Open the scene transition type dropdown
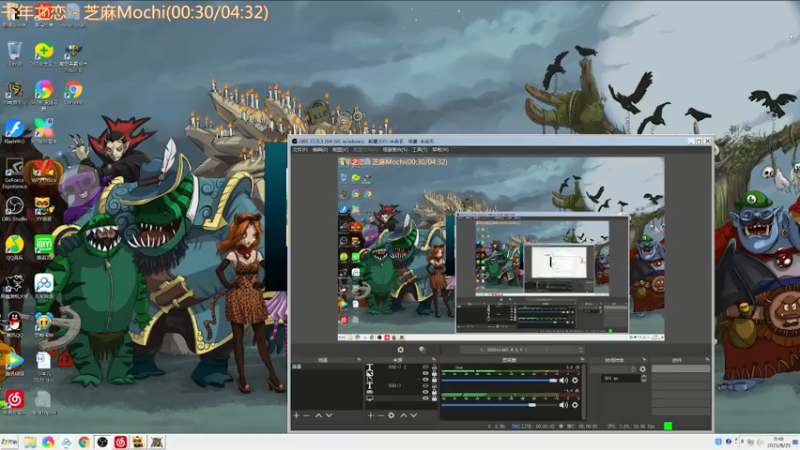Viewport: 800px width, 450px height. [x=613, y=369]
